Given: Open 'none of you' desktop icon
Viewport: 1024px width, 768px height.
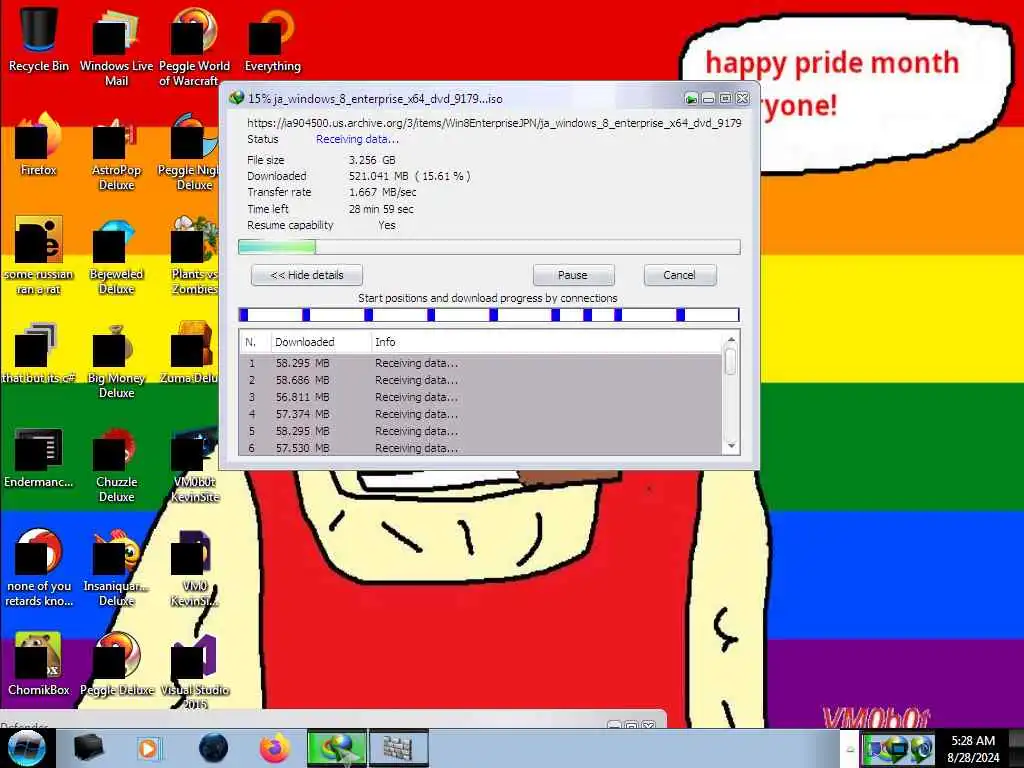Looking at the screenshot, I should point(39,567).
